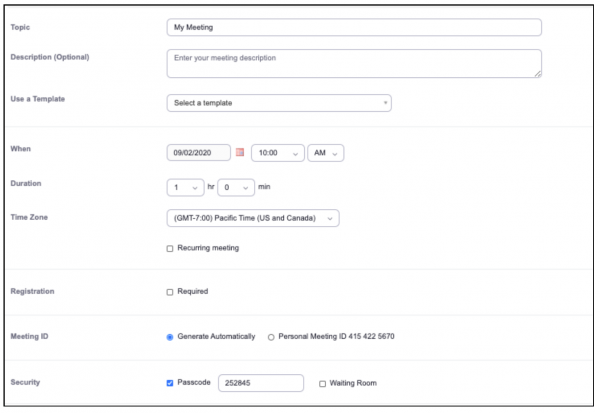Expand the Pacific Time zone dropdown
The image size is (600, 413).
coord(253,218)
